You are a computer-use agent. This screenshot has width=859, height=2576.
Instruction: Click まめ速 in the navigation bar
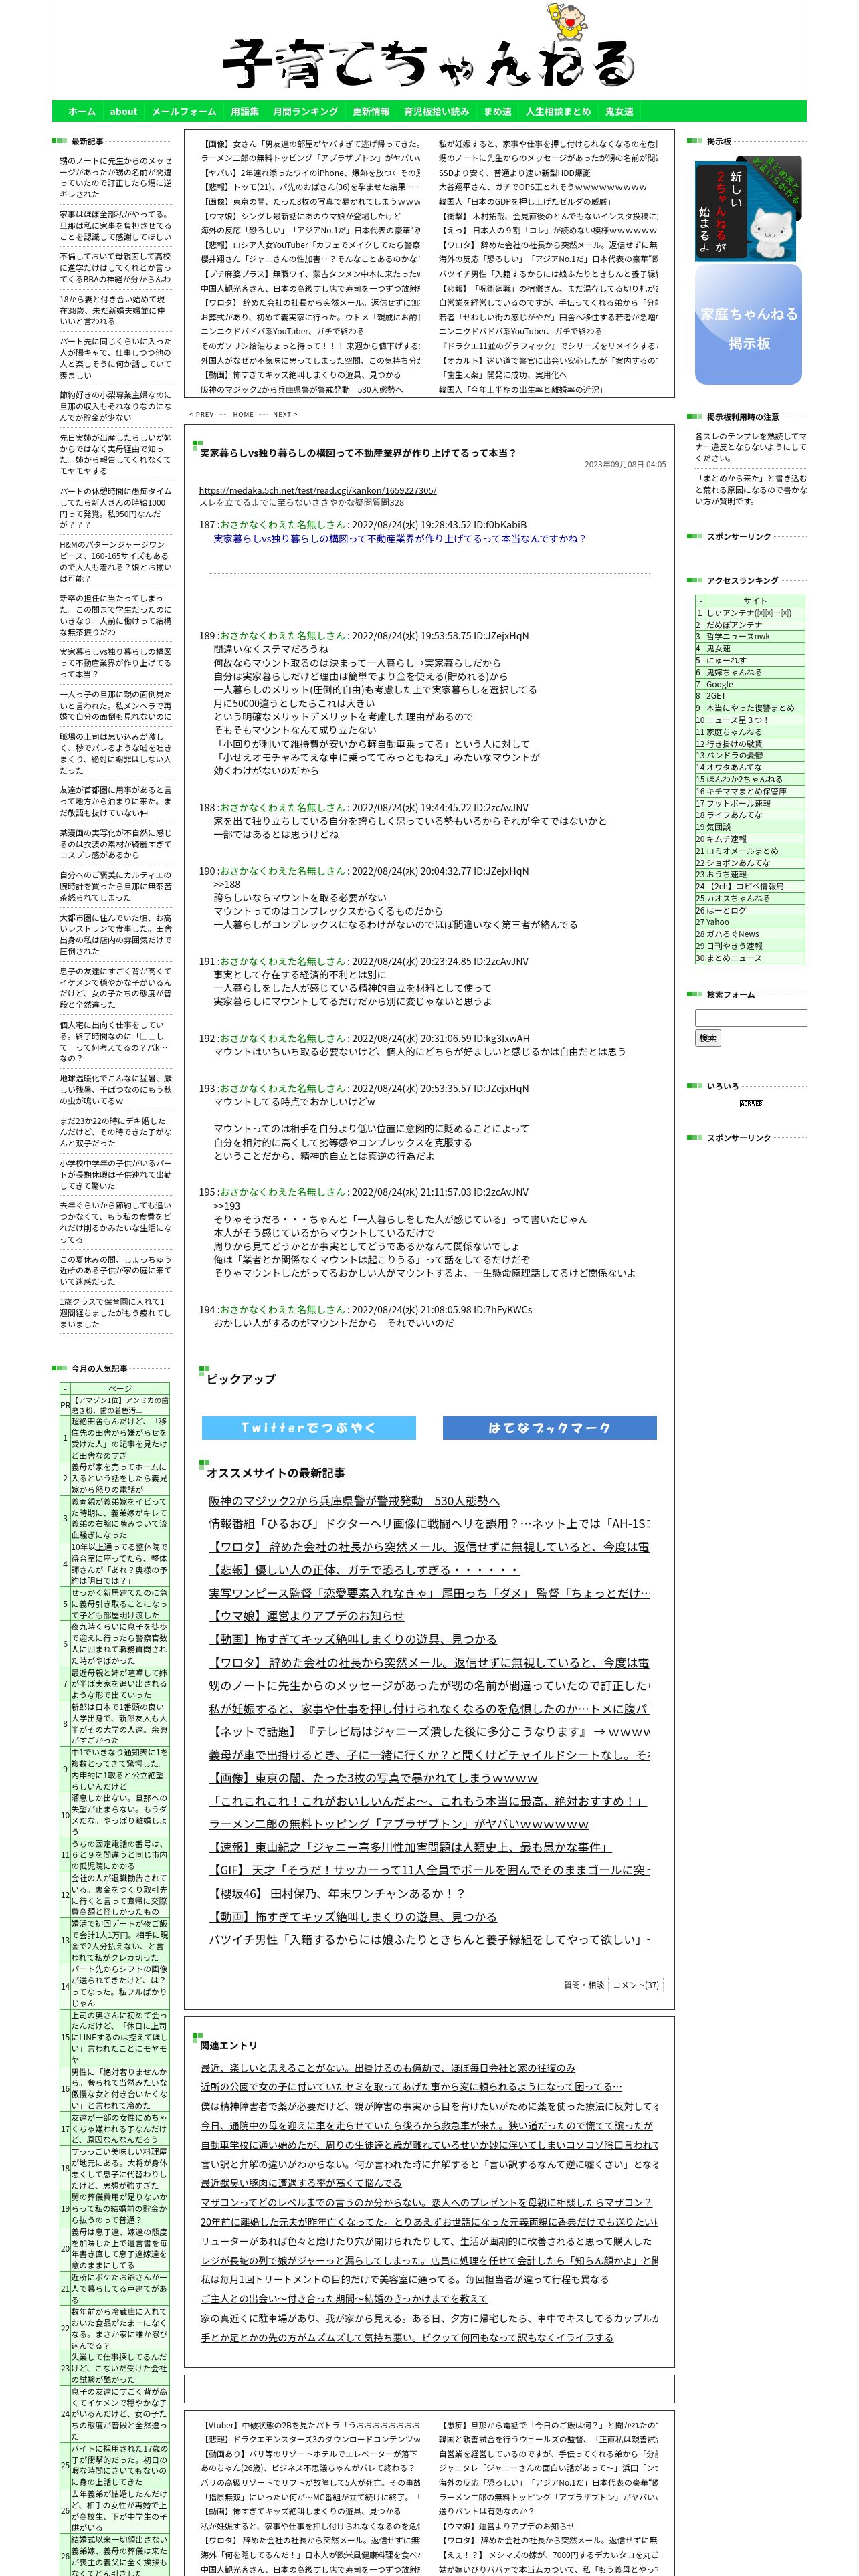497,112
